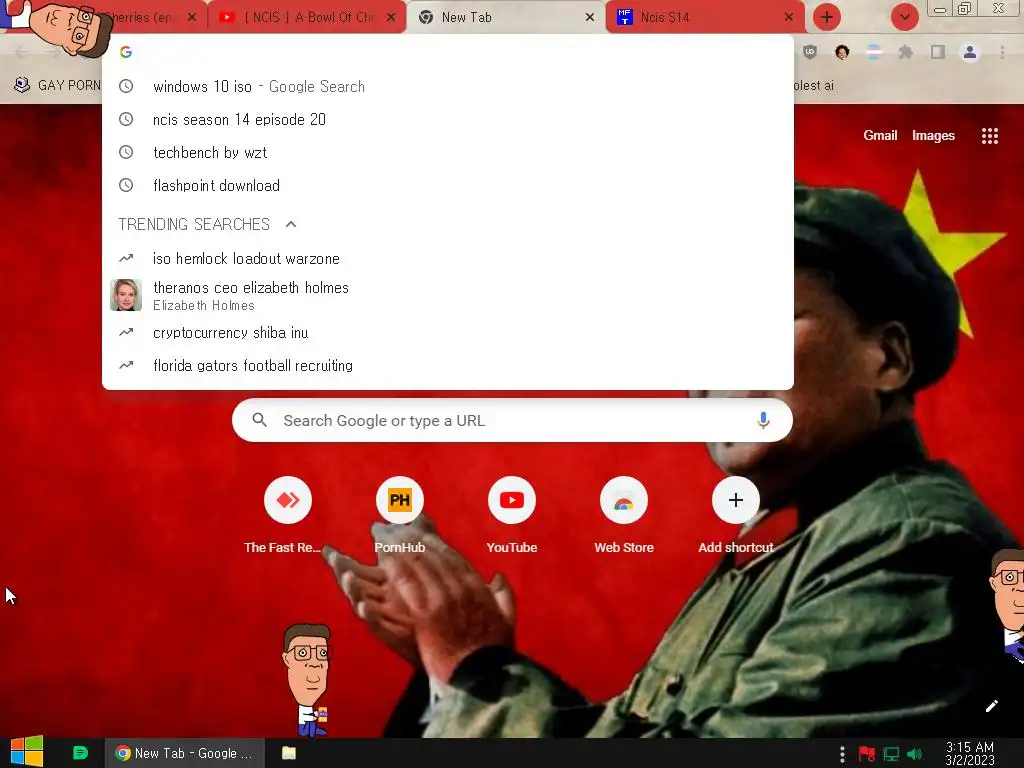Open the network tray icon
Viewport: 1024px width, 768px height.
point(891,754)
